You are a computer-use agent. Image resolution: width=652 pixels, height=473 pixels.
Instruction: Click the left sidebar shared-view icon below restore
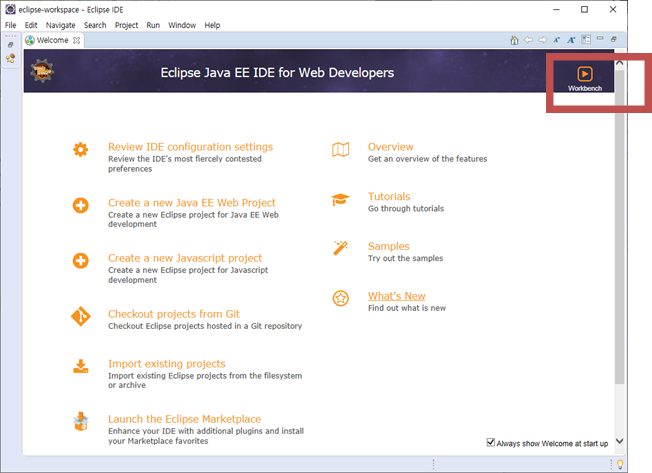pos(11,58)
